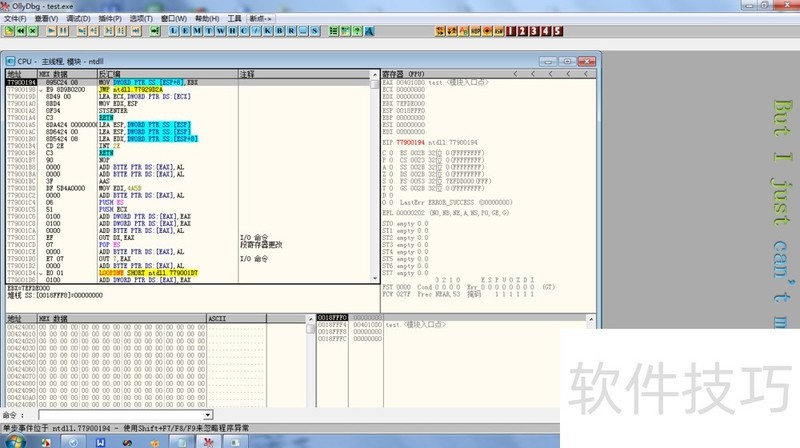Open Windows list with W icon
Viewport: 800px width, 448px height.
coord(220,31)
